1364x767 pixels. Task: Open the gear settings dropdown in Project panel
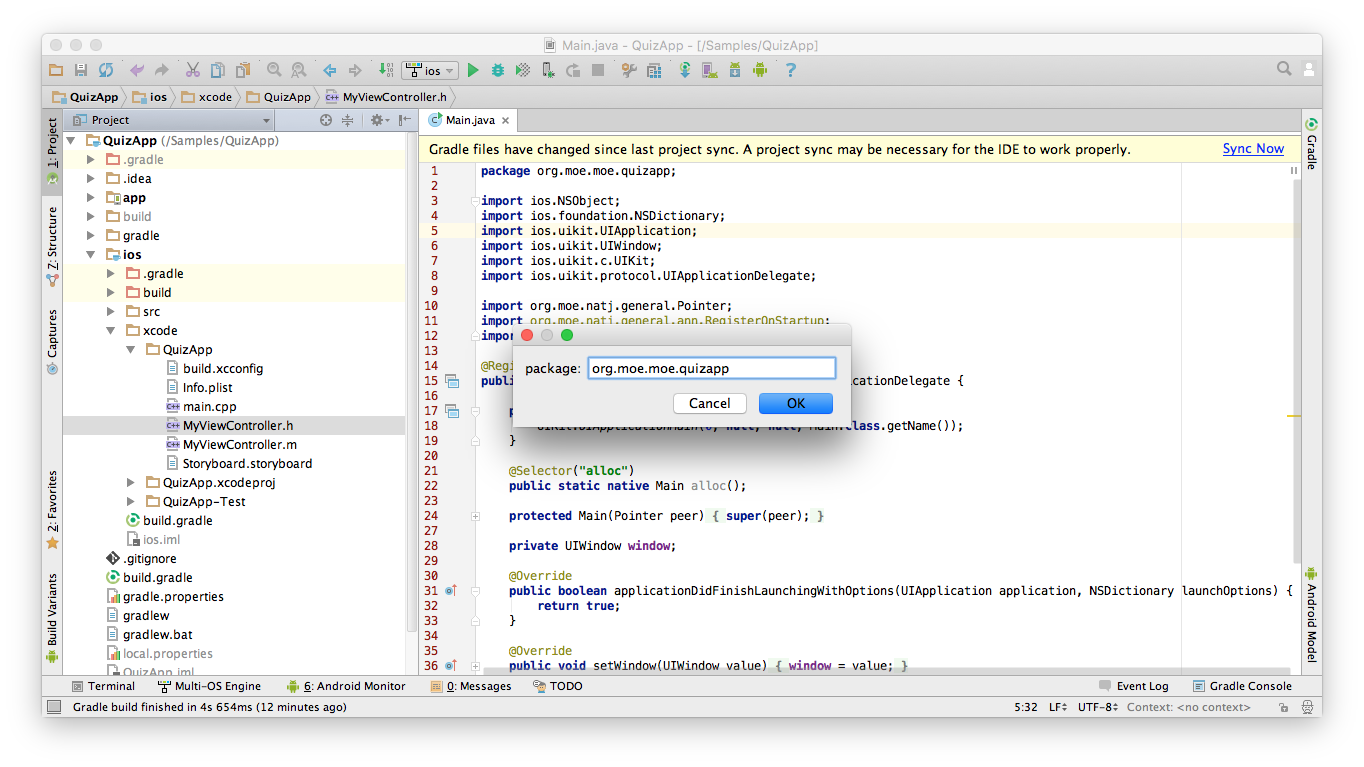(x=379, y=120)
